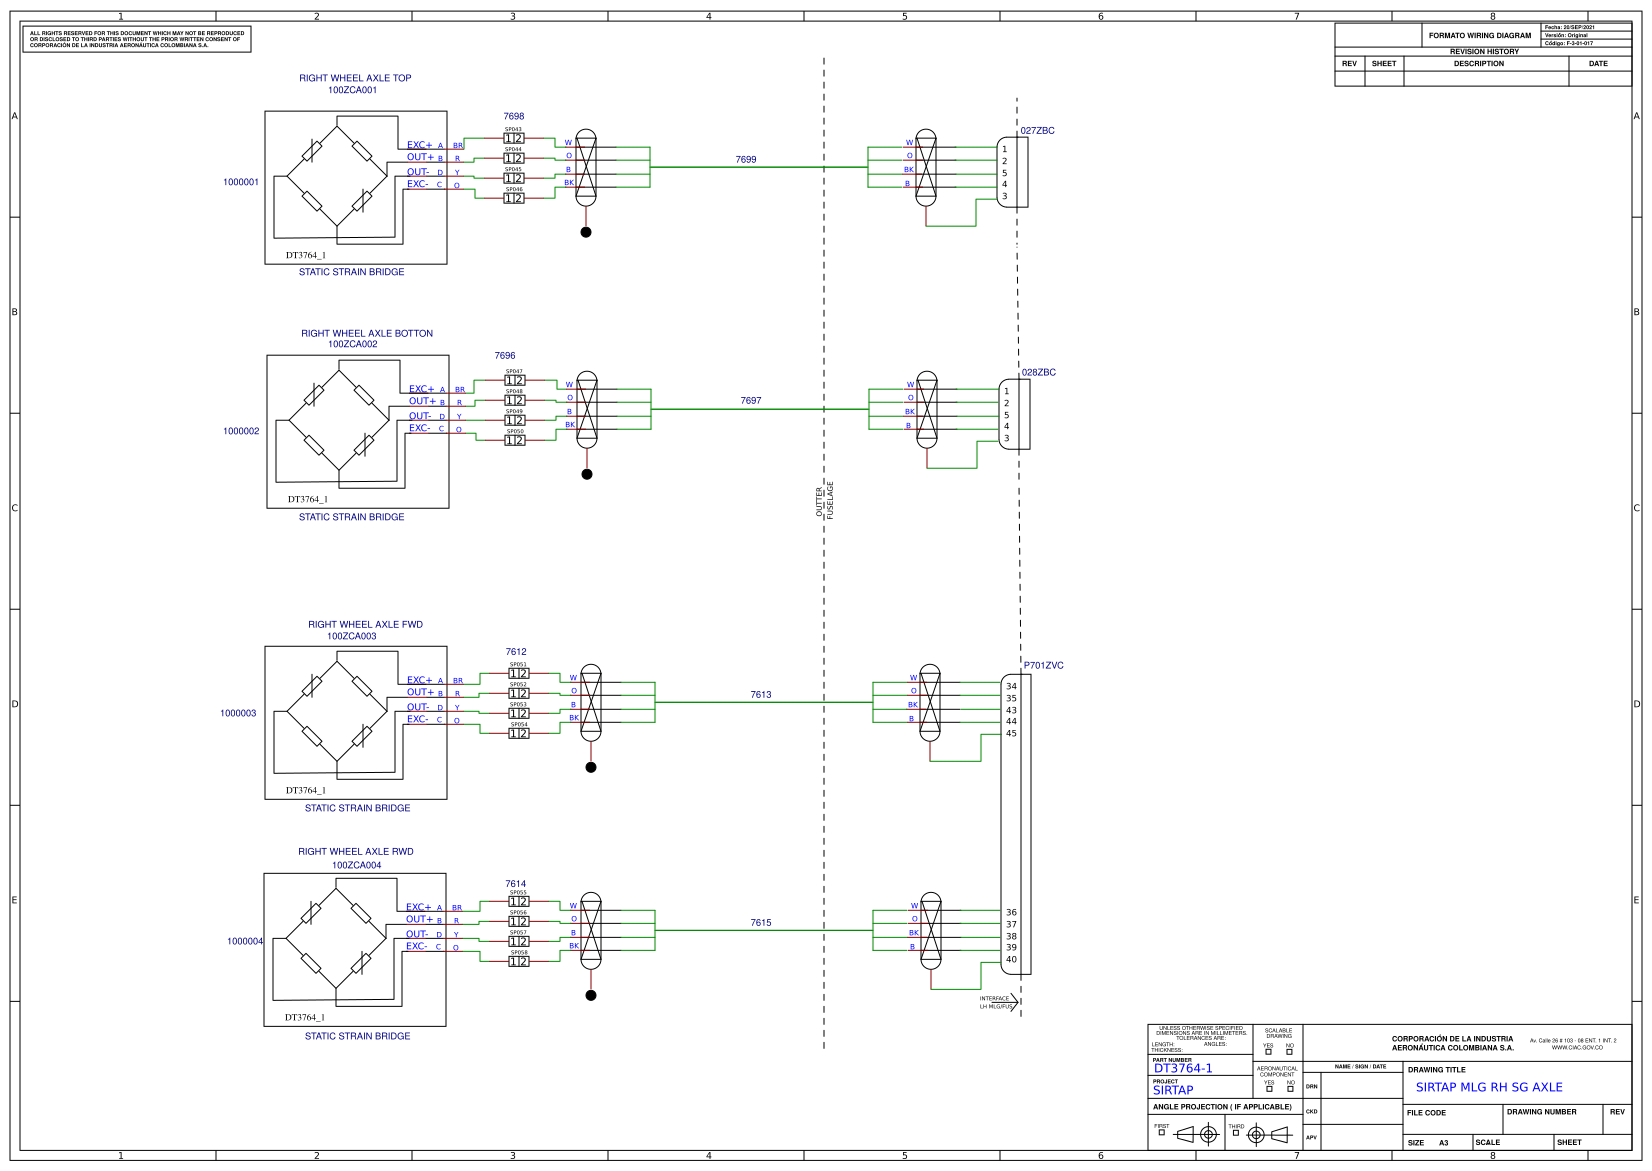This screenshot has width=1652, height=1171.
Task: Tick the THIRD angle projection checkbox
Action: click(x=1235, y=1133)
